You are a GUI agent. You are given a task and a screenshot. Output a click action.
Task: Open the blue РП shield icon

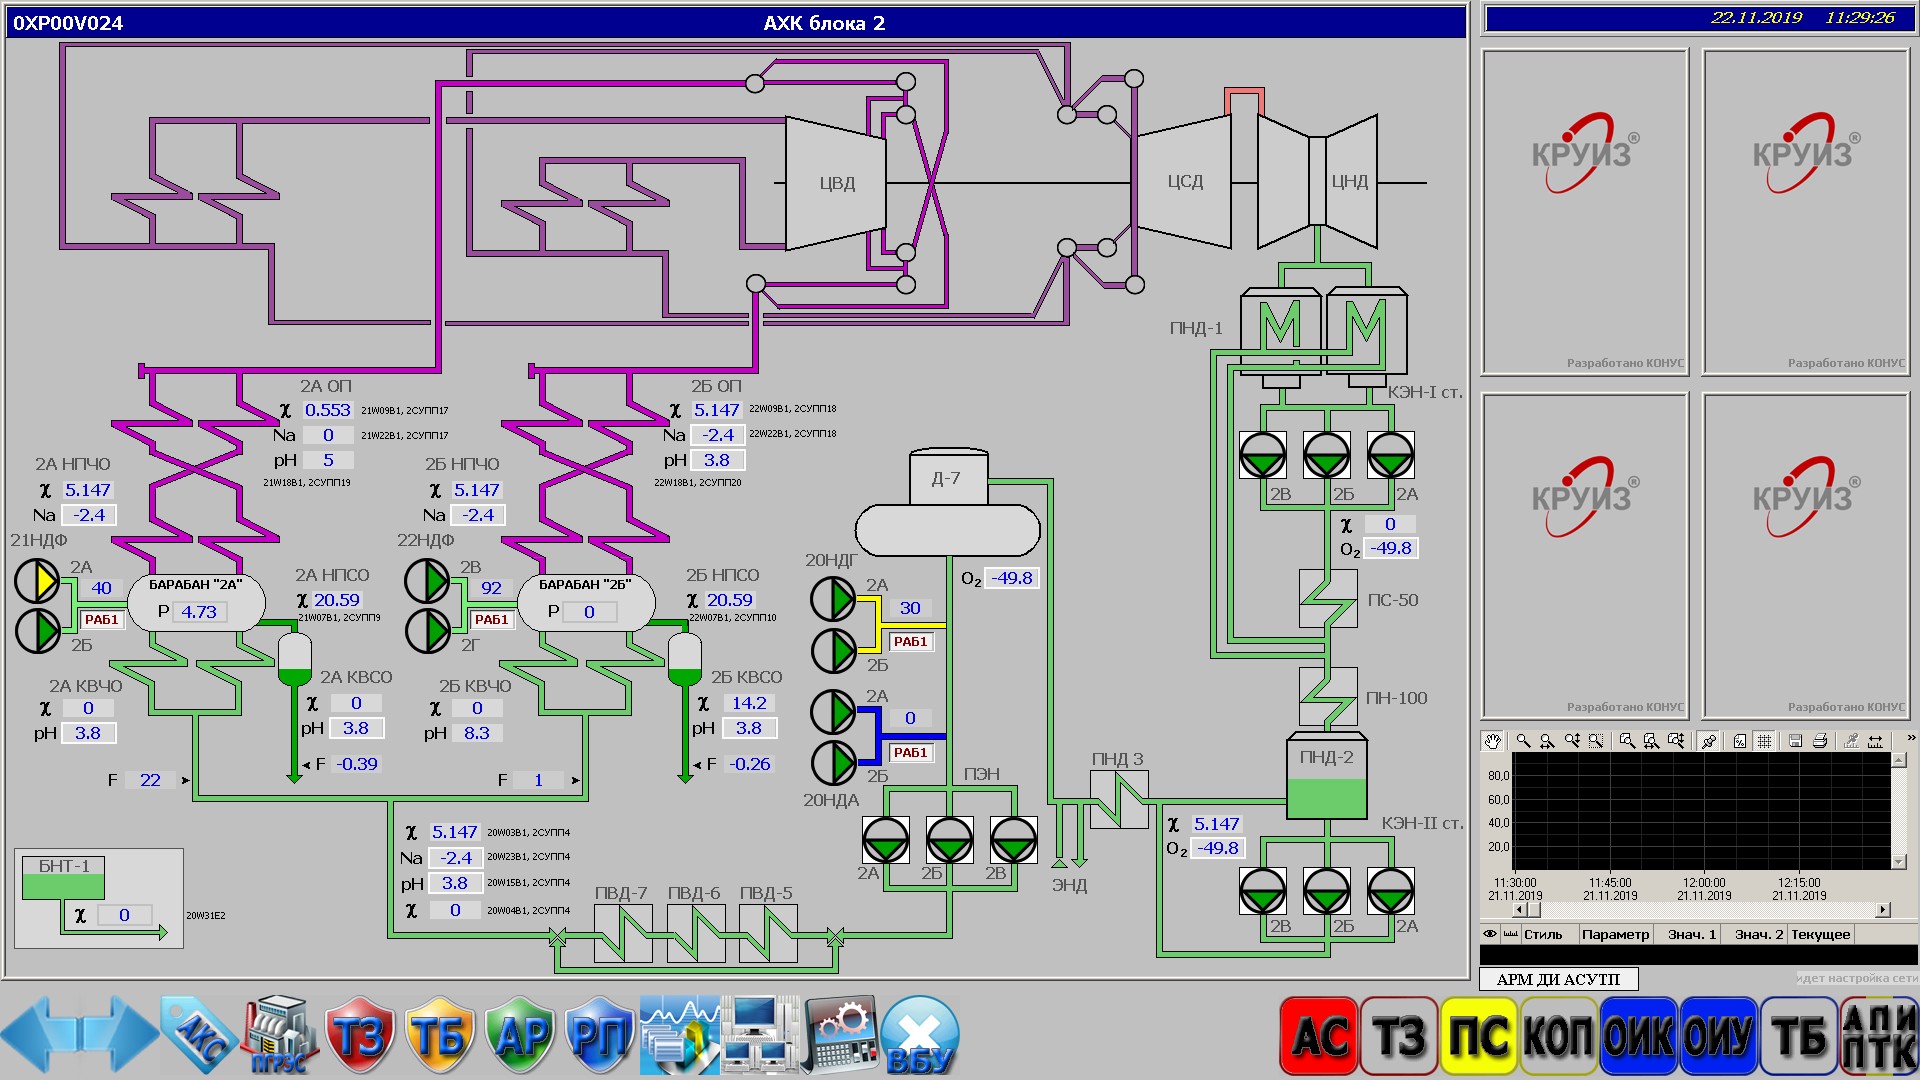(599, 1036)
